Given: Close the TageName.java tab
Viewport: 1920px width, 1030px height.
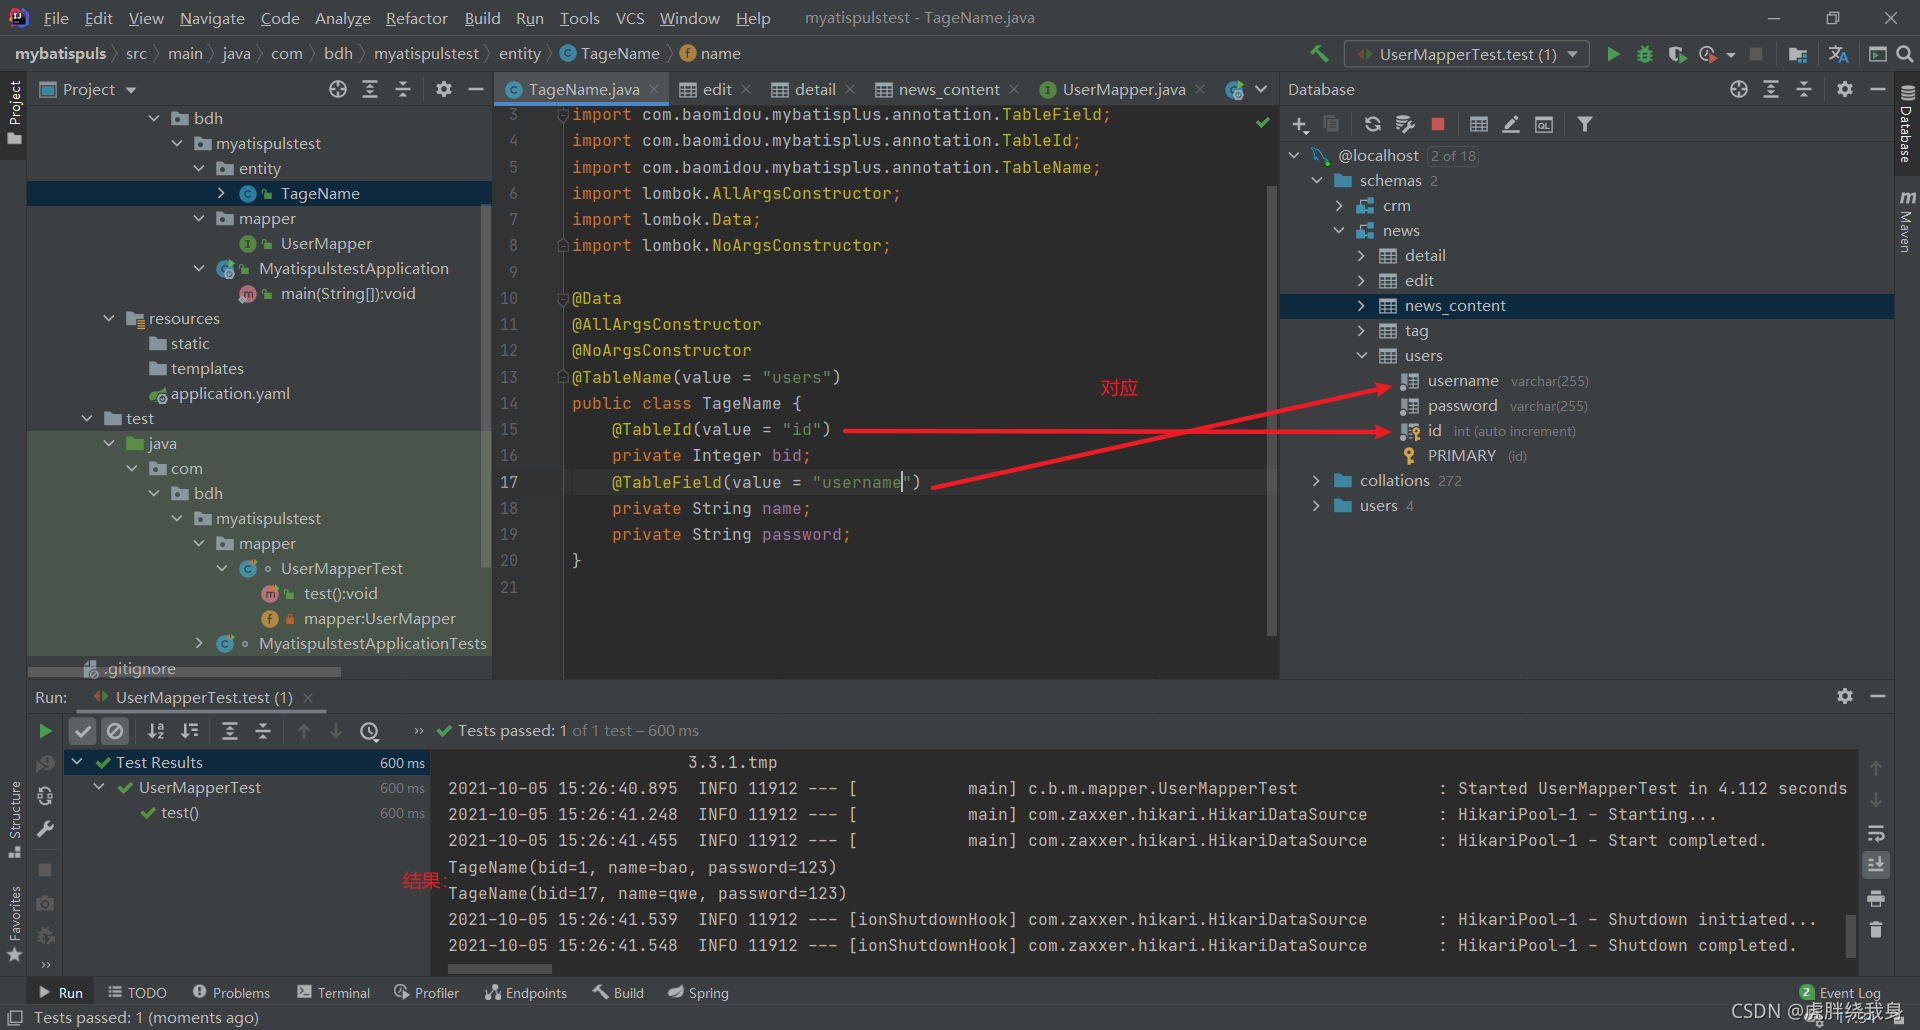Looking at the screenshot, I should point(654,89).
